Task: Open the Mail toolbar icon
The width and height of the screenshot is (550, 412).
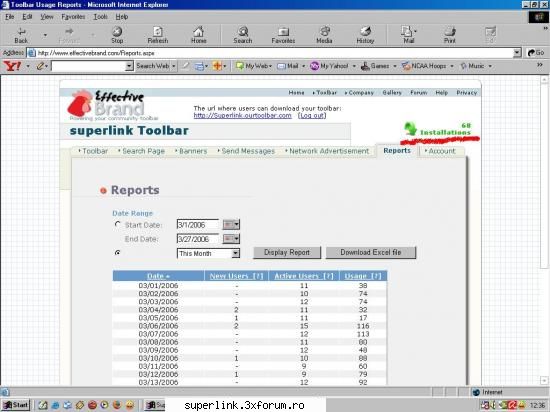Action: (x=408, y=35)
